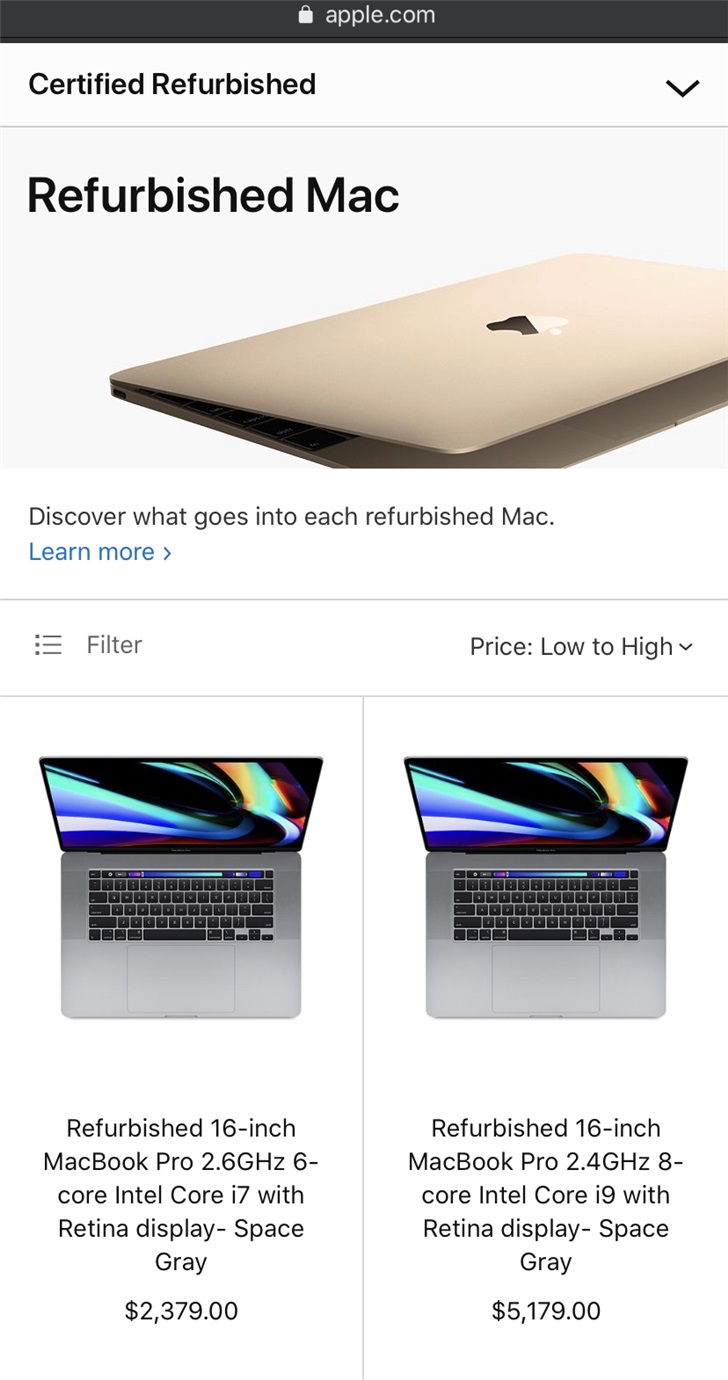Select the 2.4GHz 8-core MacBook Pro image

point(546,888)
